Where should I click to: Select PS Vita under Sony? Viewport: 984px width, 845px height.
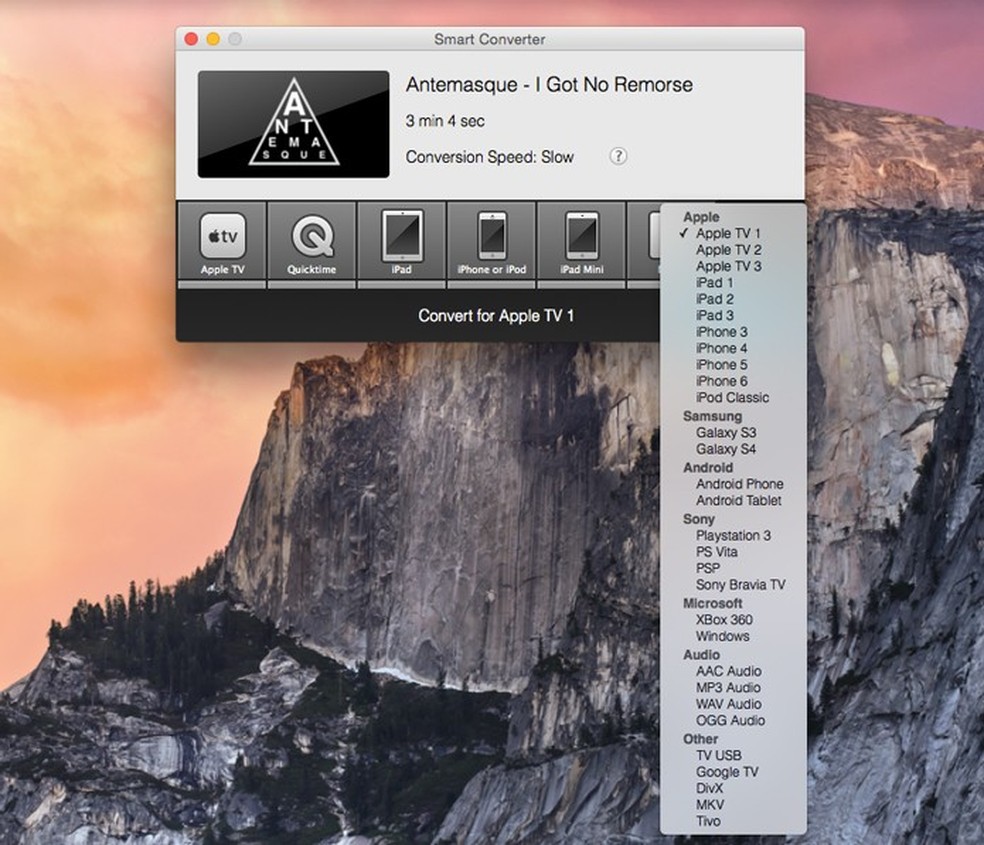point(733,551)
